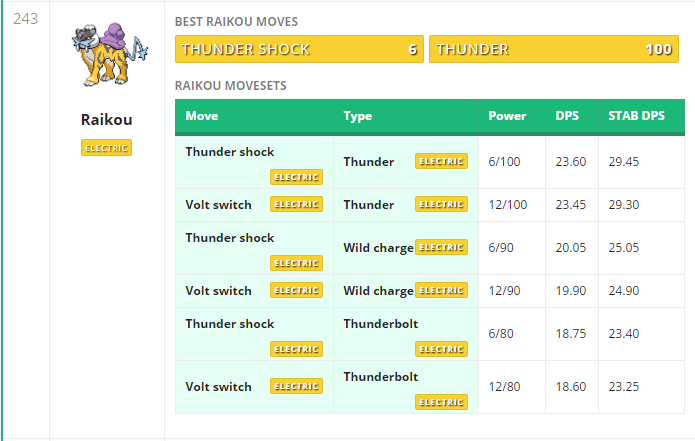The width and height of the screenshot is (695, 441).
Task: Select the 6/100 power value
Action: tap(504, 162)
